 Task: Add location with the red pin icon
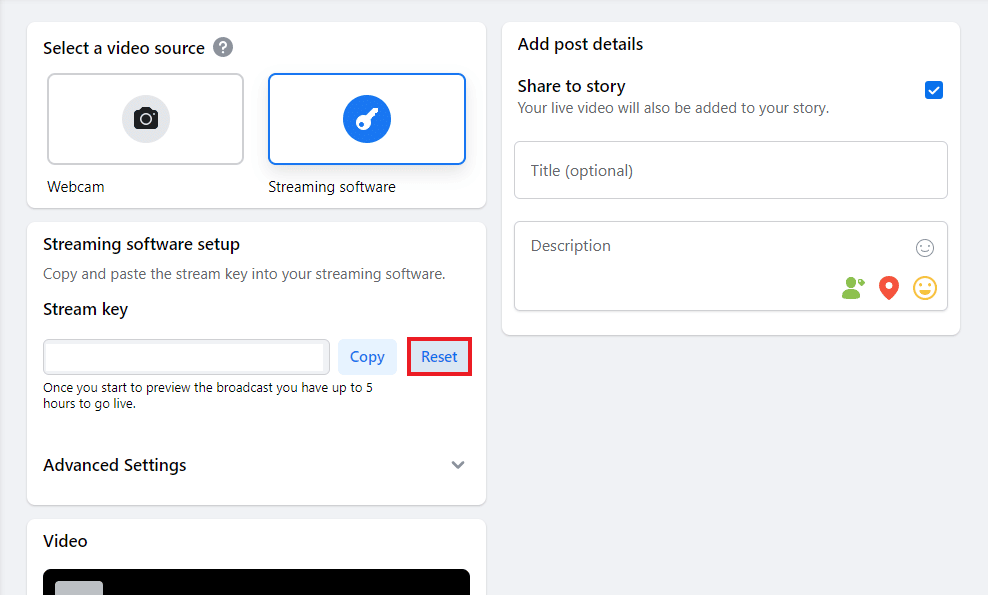pos(889,288)
